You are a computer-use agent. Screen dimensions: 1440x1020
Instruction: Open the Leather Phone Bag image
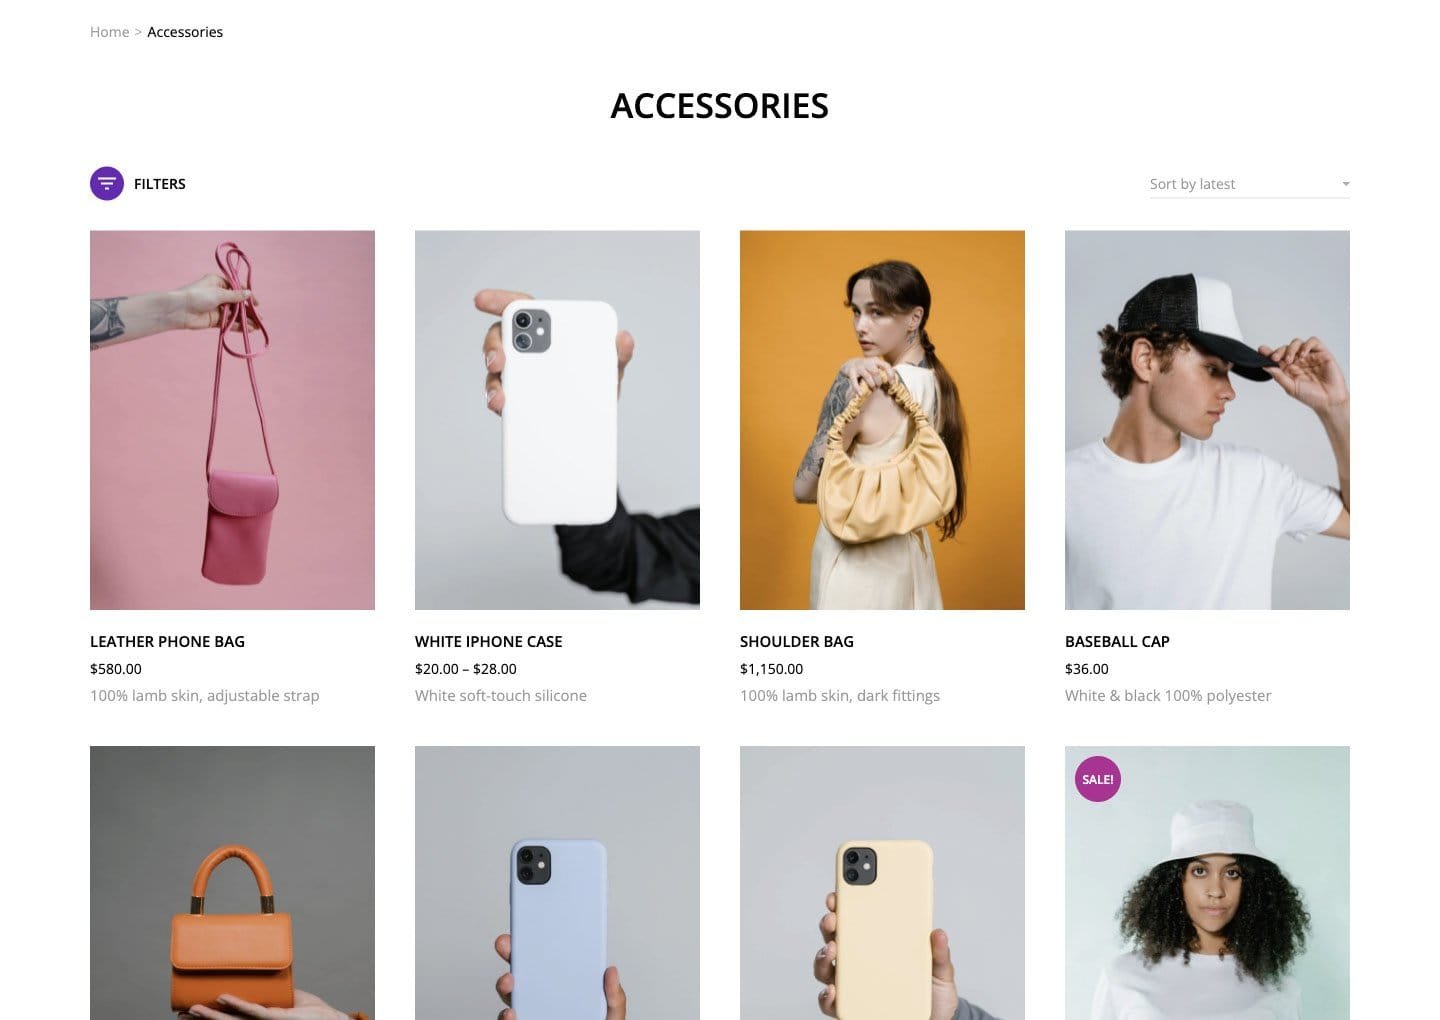(232, 420)
